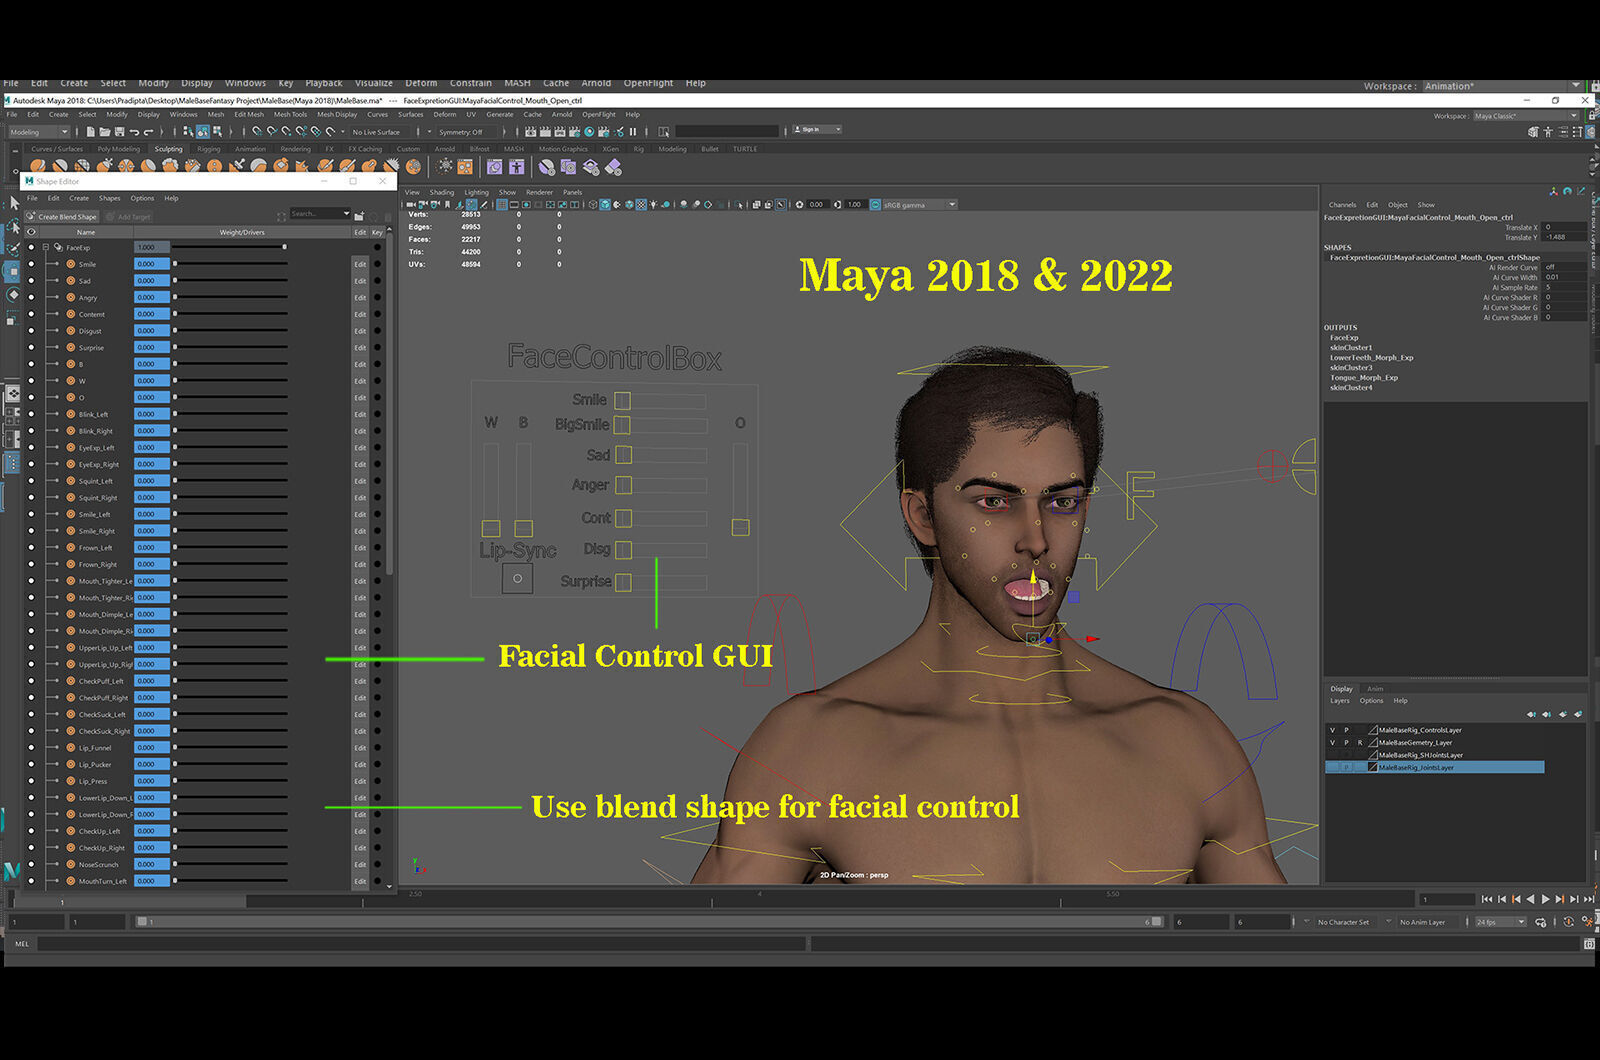1600x1060 pixels.
Task: Click the FaceExp weight slider handle
Action: (x=284, y=247)
